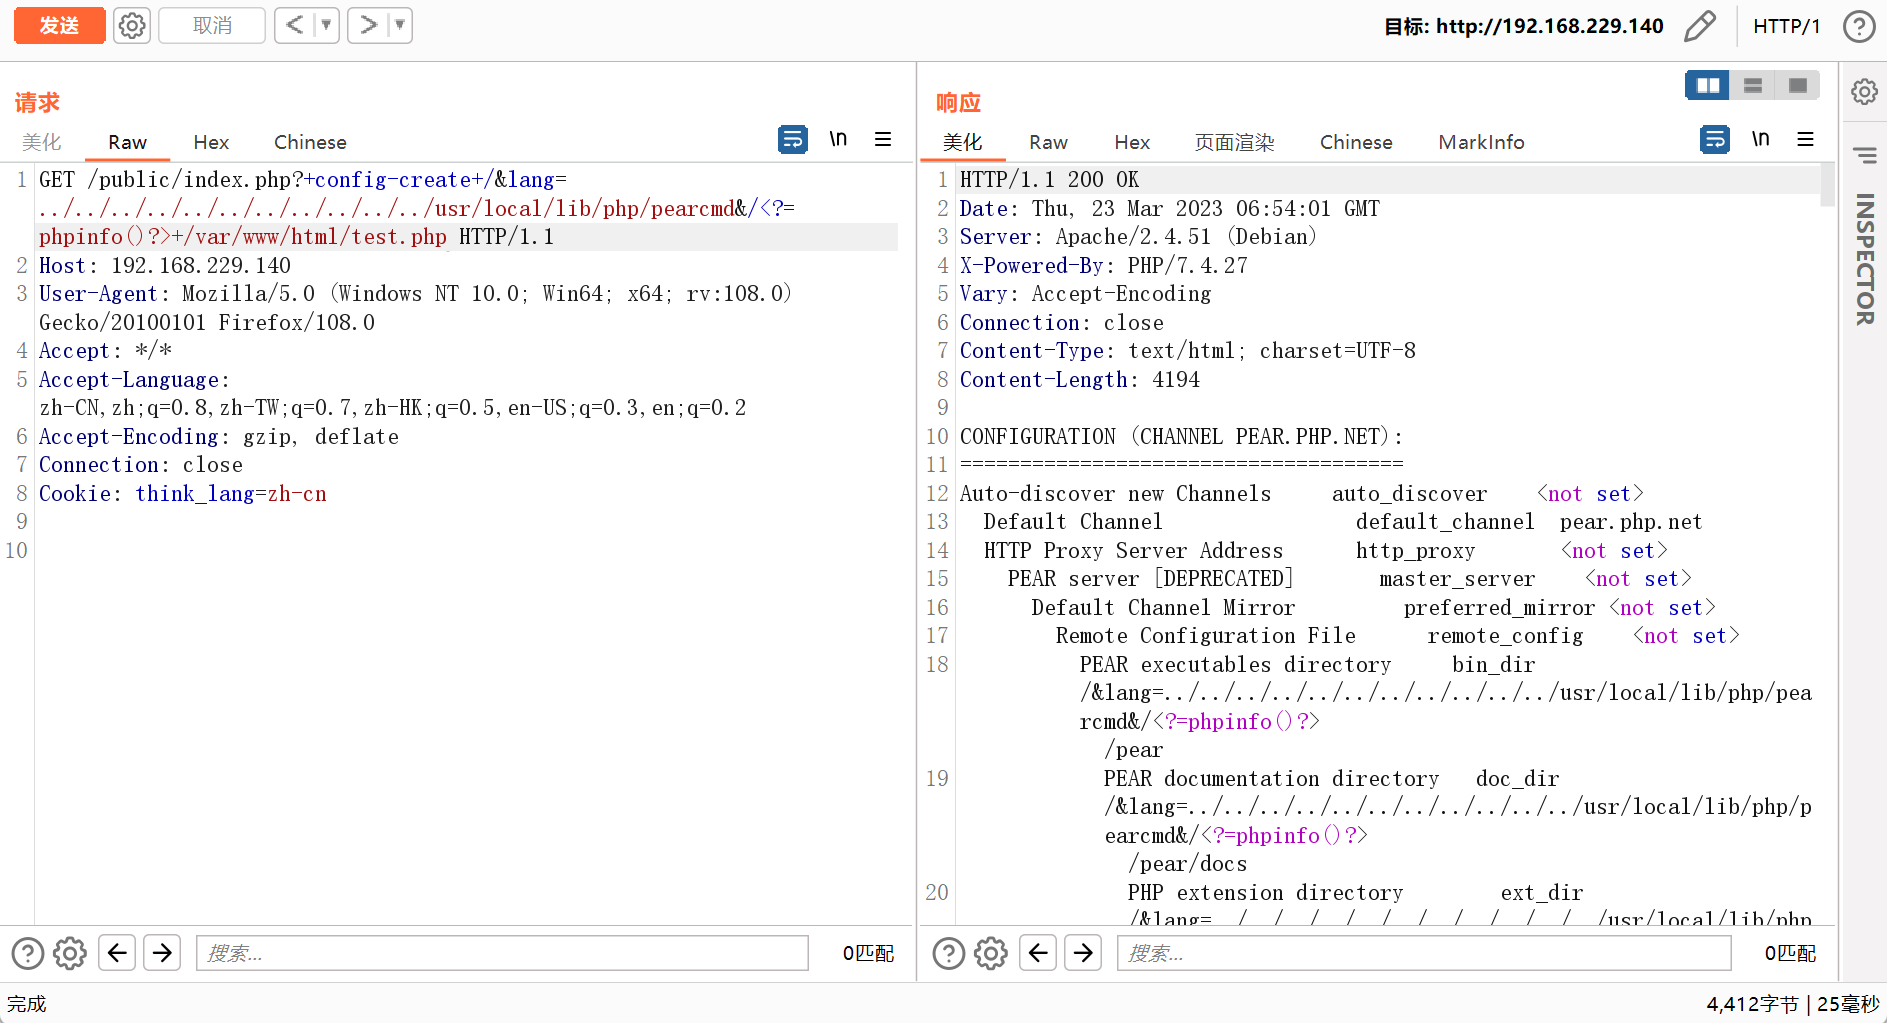Focus the response search input field
Viewport: 1887px width, 1023px height.
tap(1424, 953)
